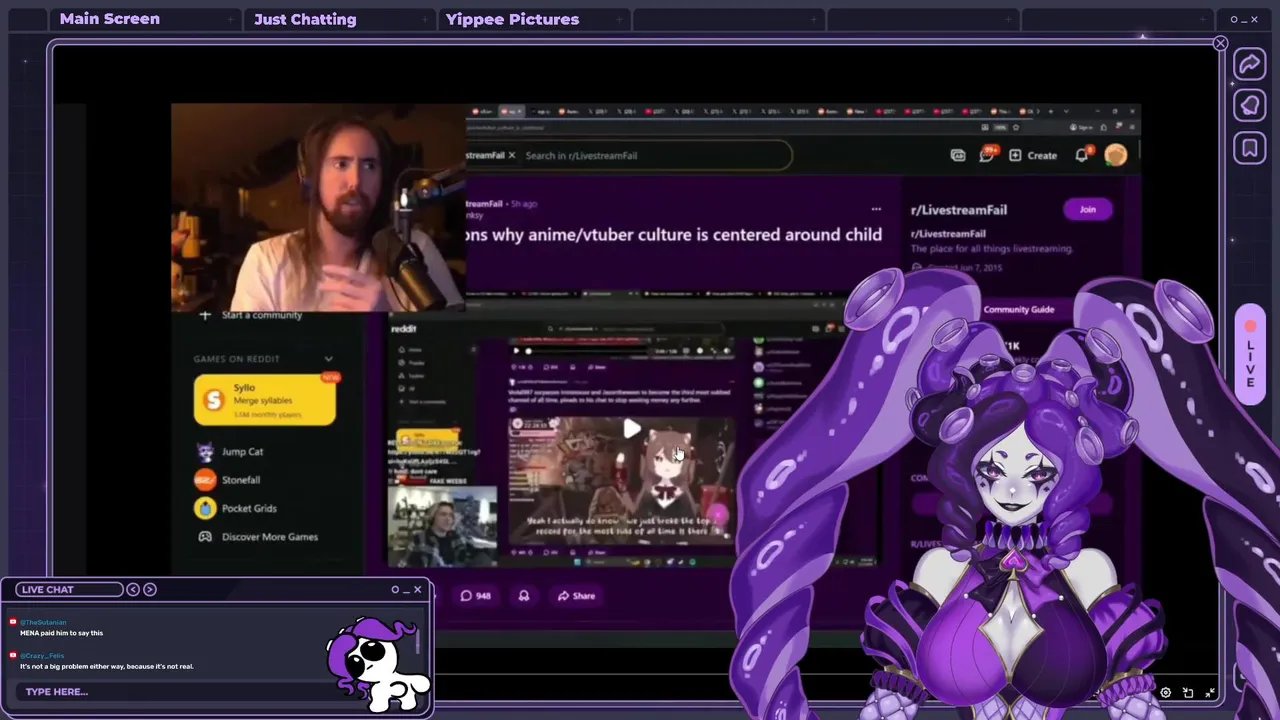Click the r/LivestreamFail sidebar title

tap(958, 210)
